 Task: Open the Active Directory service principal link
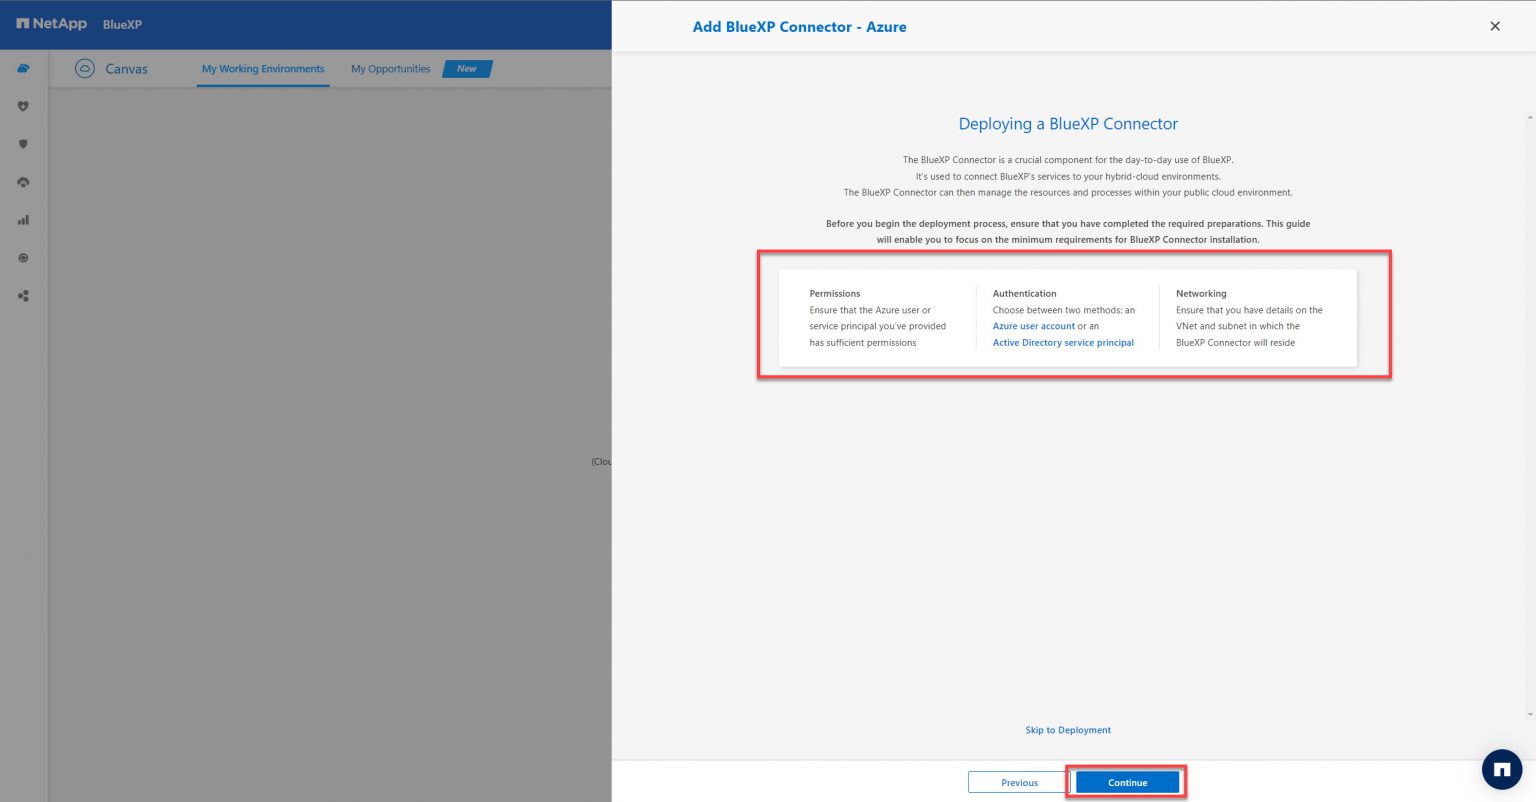(1062, 342)
